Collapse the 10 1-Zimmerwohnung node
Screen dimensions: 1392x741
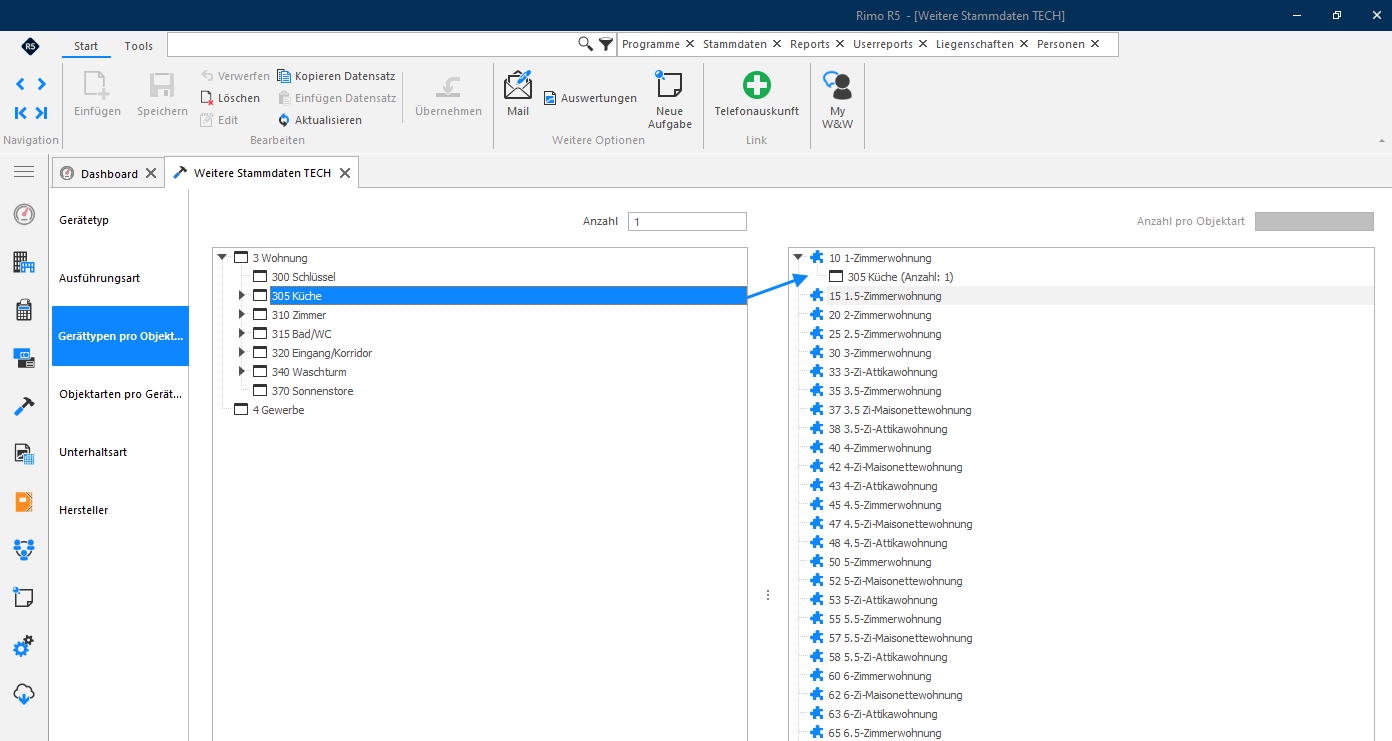click(798, 257)
